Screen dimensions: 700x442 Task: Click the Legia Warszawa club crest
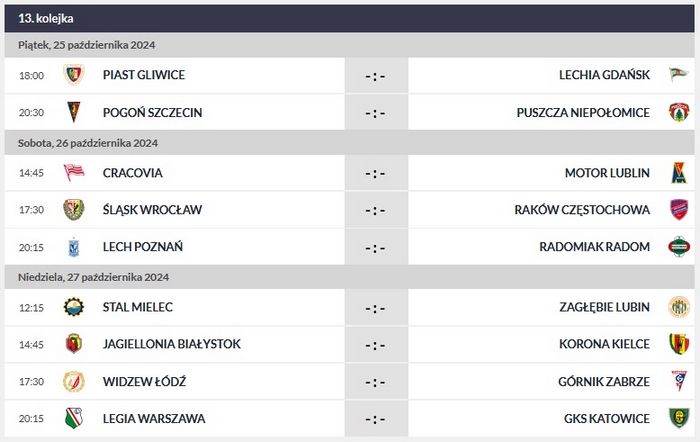(73, 417)
